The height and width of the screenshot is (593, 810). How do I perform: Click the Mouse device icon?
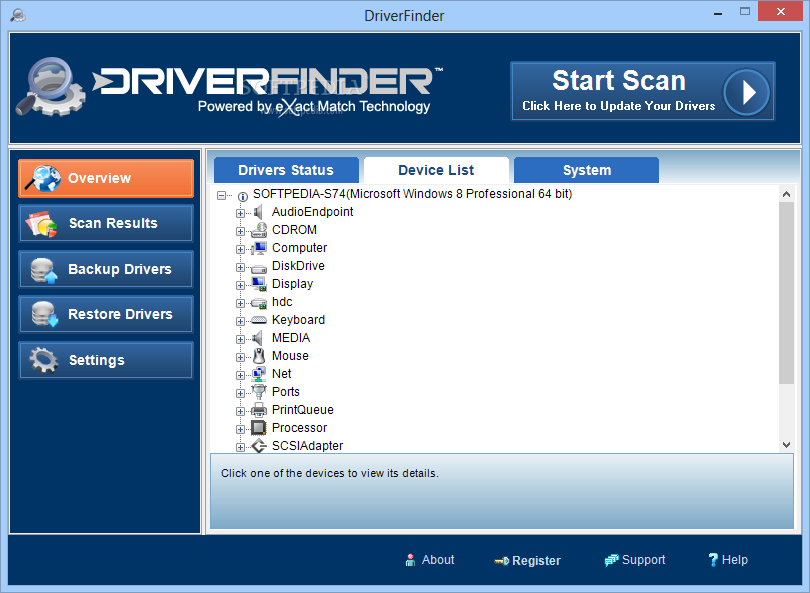tap(259, 356)
